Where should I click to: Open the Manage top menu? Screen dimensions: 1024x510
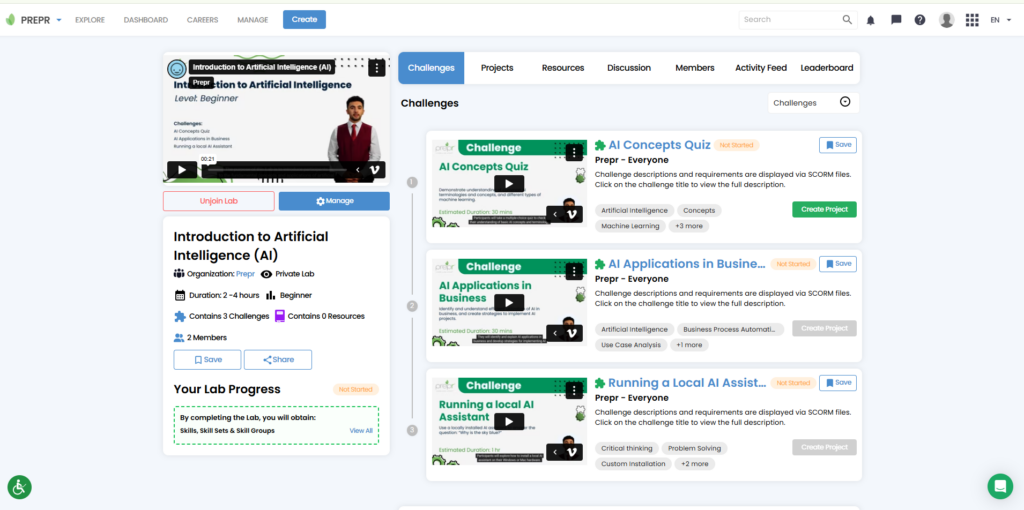point(253,20)
